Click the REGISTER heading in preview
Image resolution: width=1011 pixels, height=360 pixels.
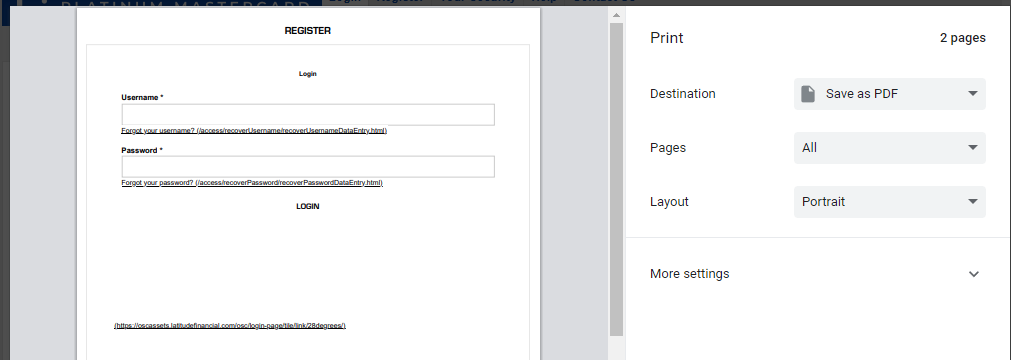click(x=308, y=30)
